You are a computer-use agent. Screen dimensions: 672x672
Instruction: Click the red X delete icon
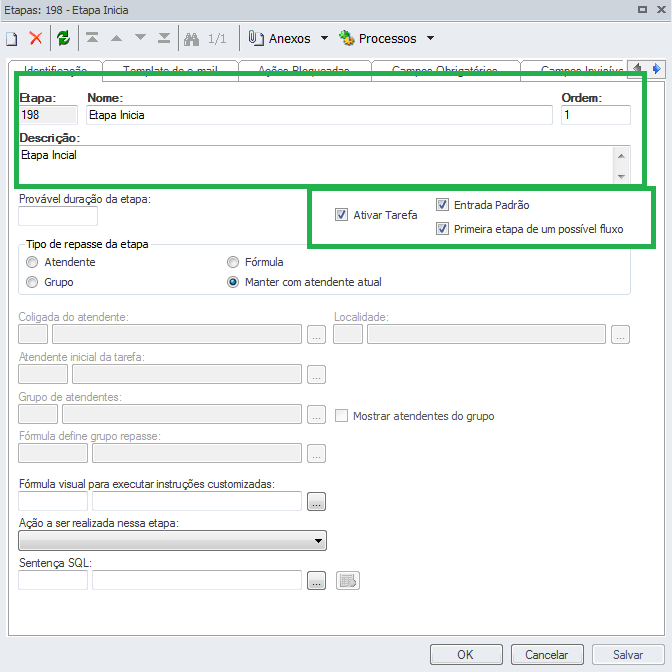[x=36, y=38]
